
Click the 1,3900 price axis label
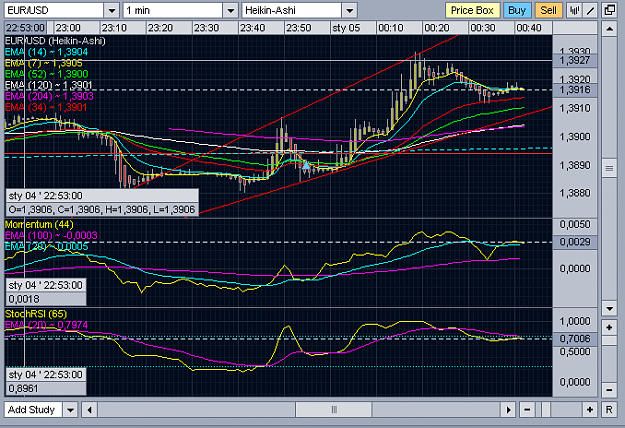pyautogui.click(x=574, y=137)
